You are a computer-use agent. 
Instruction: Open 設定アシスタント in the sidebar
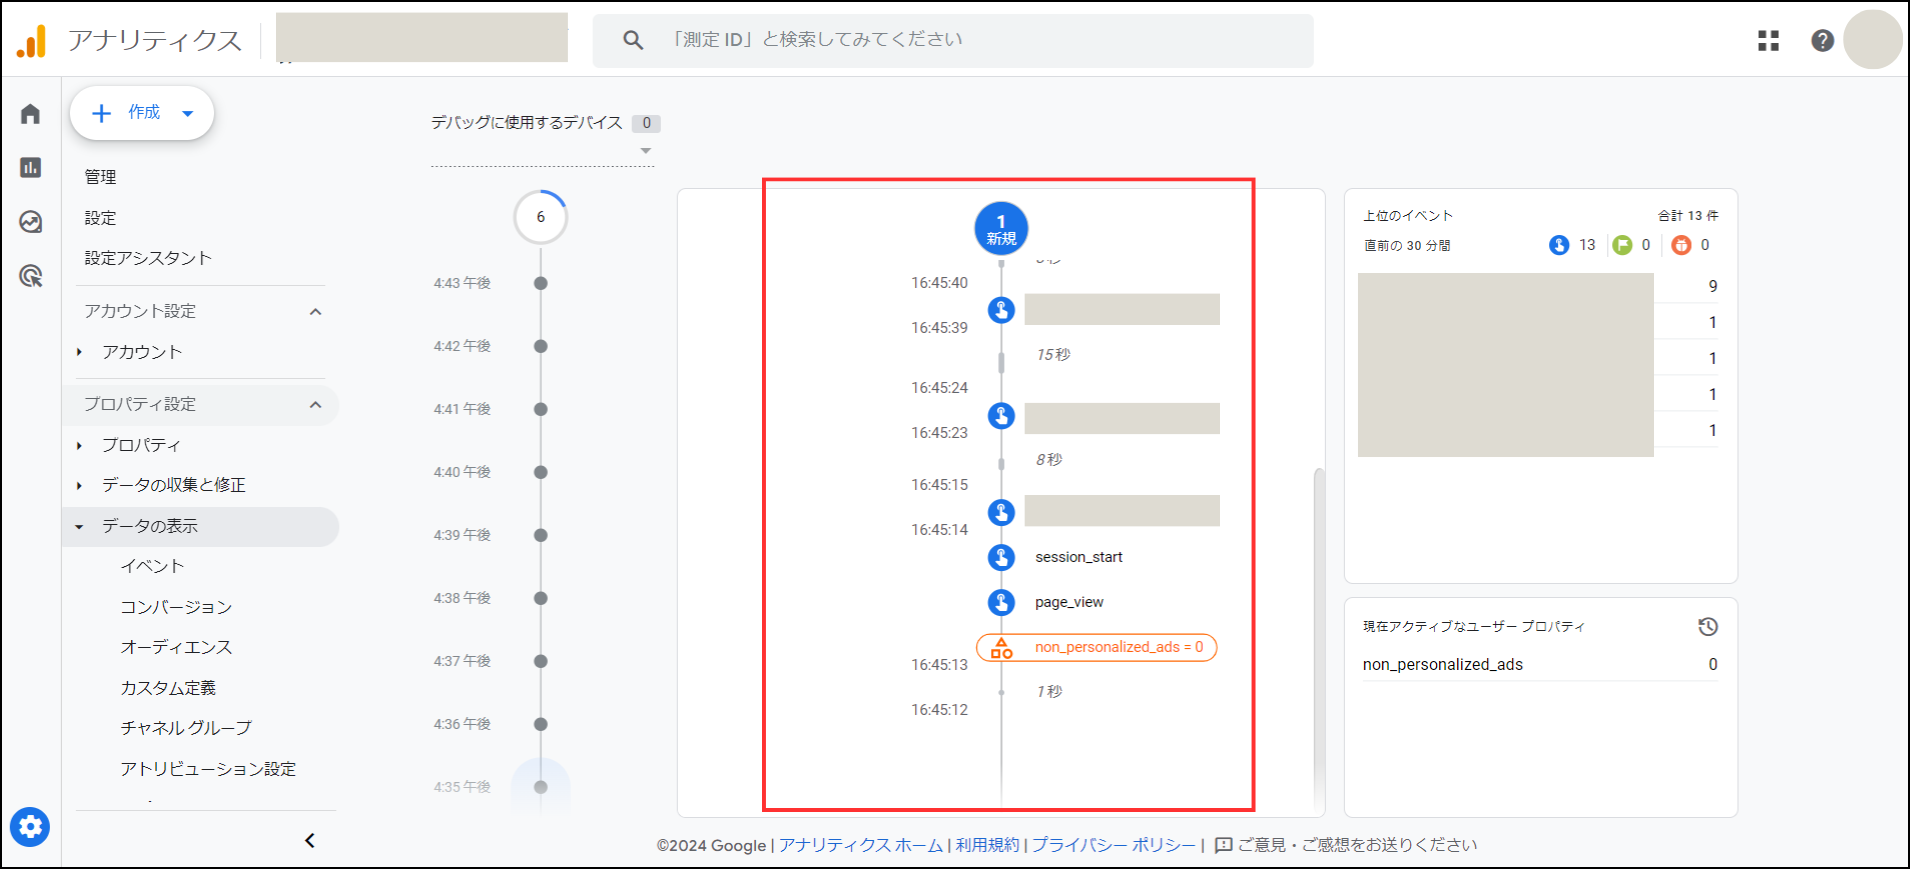148,258
